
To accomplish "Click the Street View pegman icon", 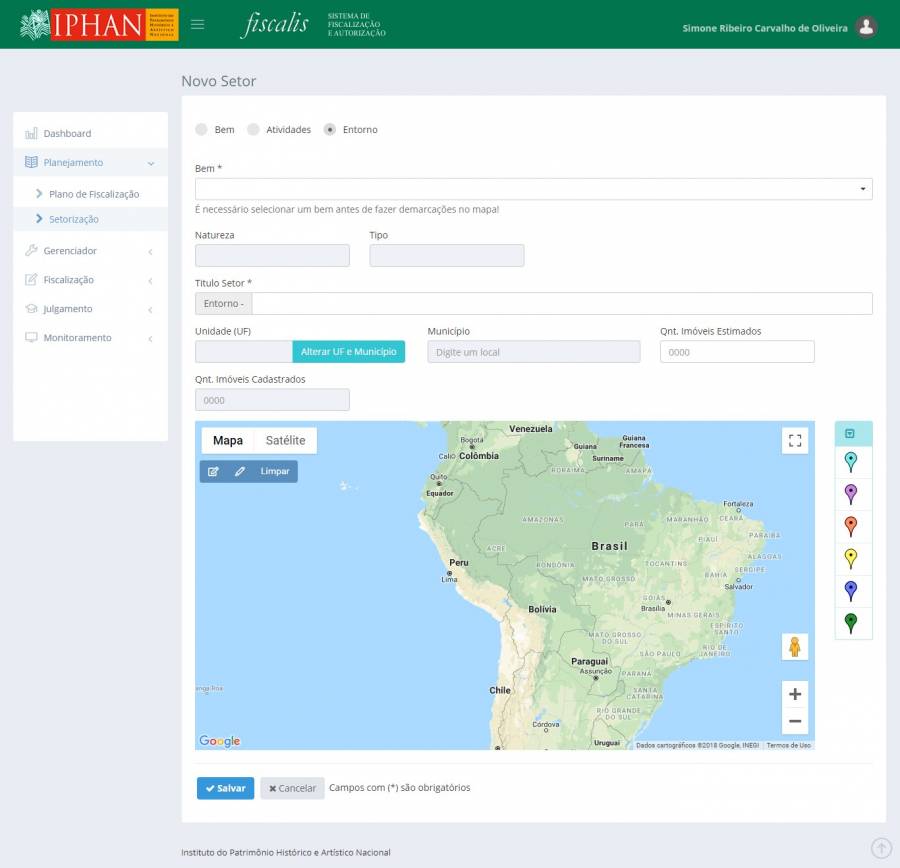I will coord(795,647).
